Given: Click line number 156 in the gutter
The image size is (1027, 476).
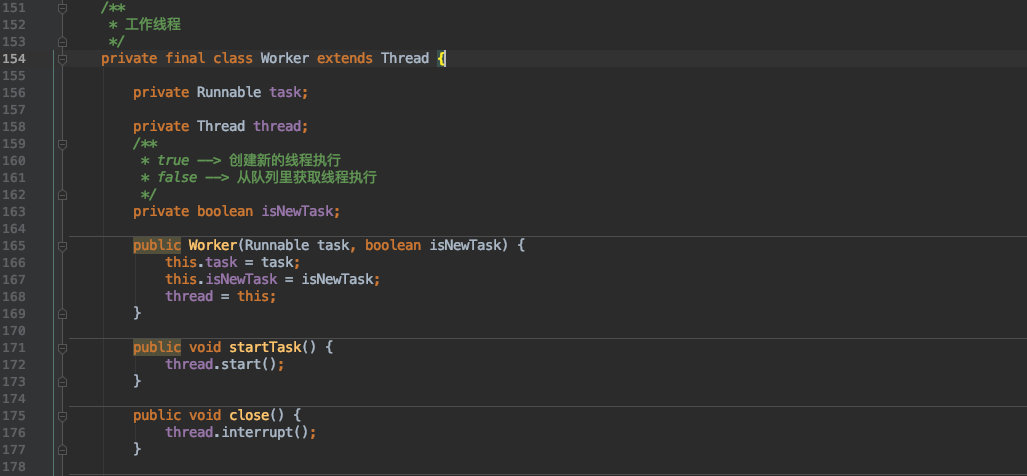Looking at the screenshot, I should pyautogui.click(x=14, y=92).
